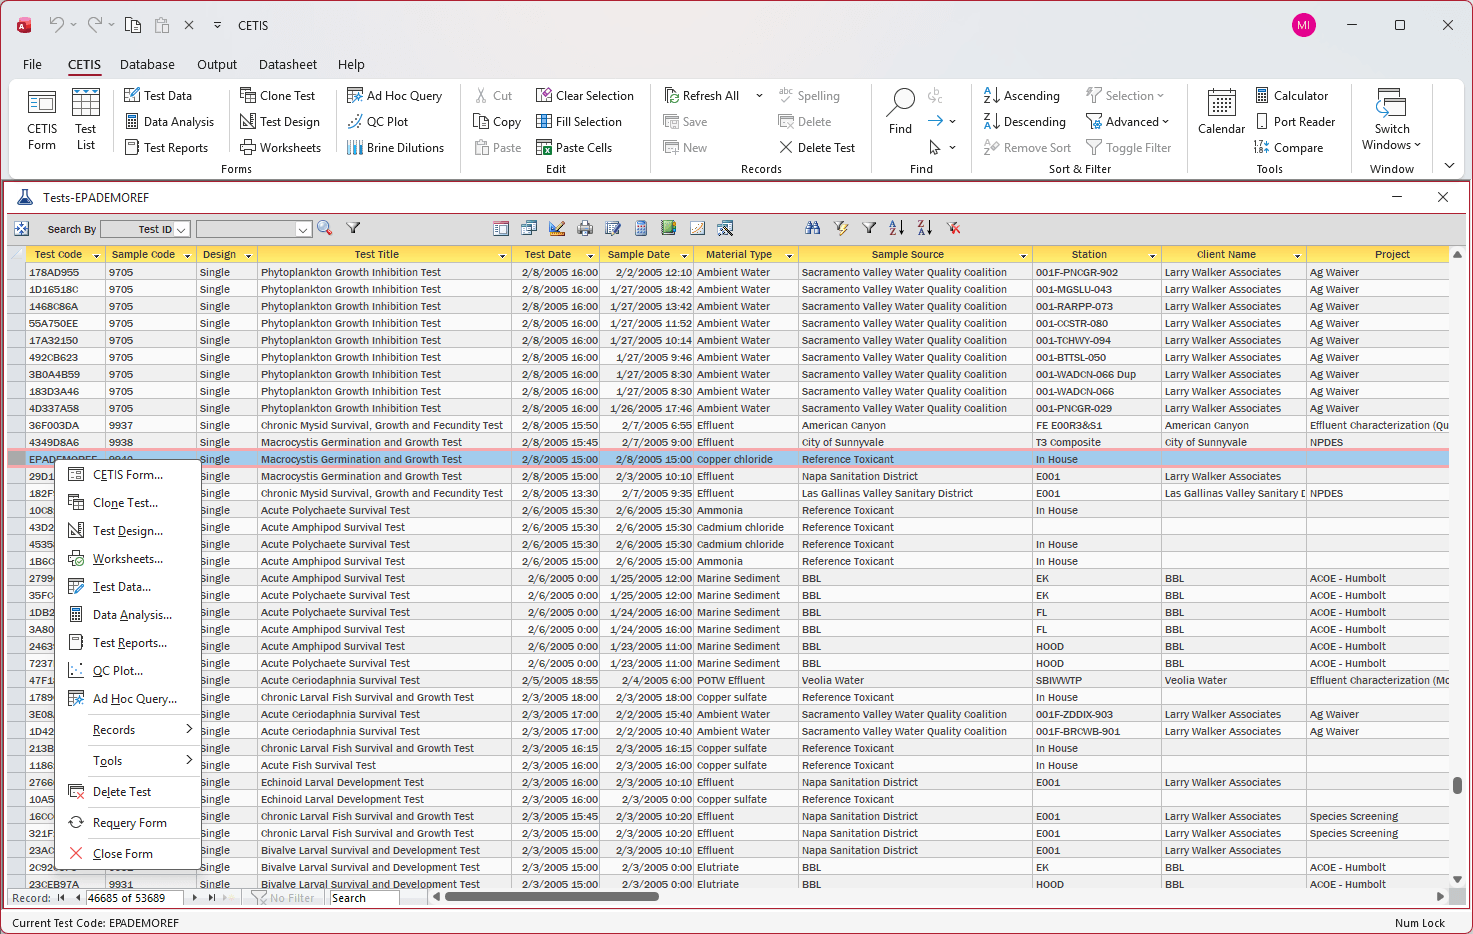Click the Refresh All button
Image resolution: width=1473 pixels, height=934 pixels.
(702, 96)
